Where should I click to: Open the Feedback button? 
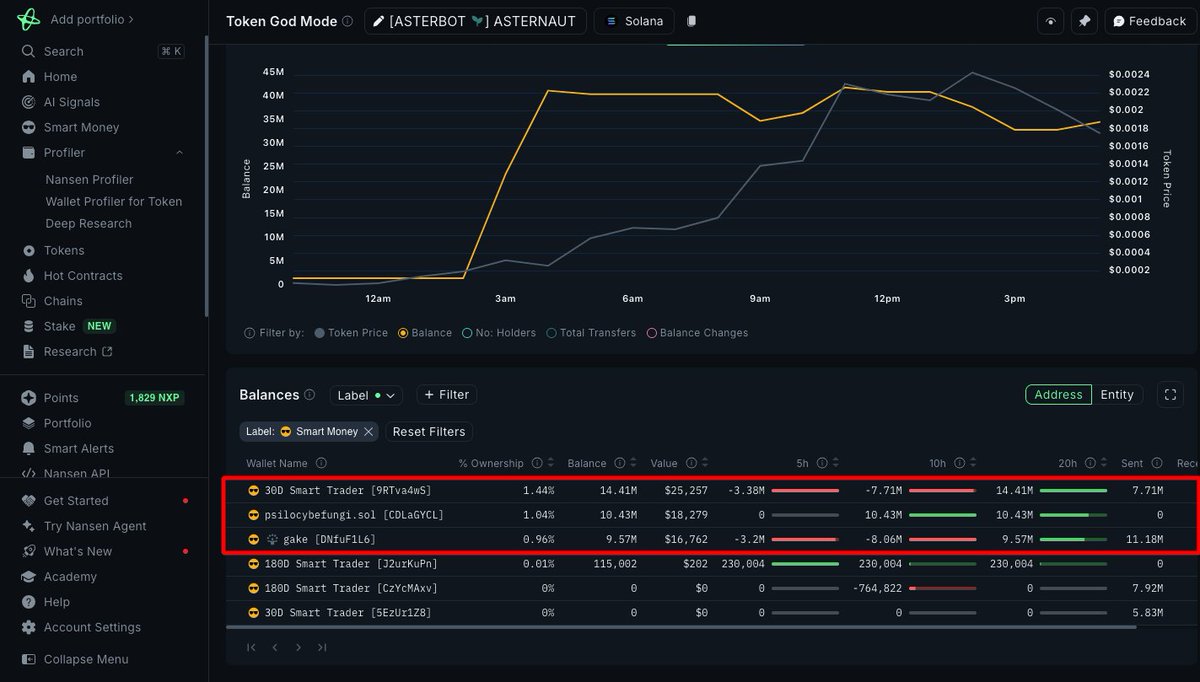(1150, 21)
